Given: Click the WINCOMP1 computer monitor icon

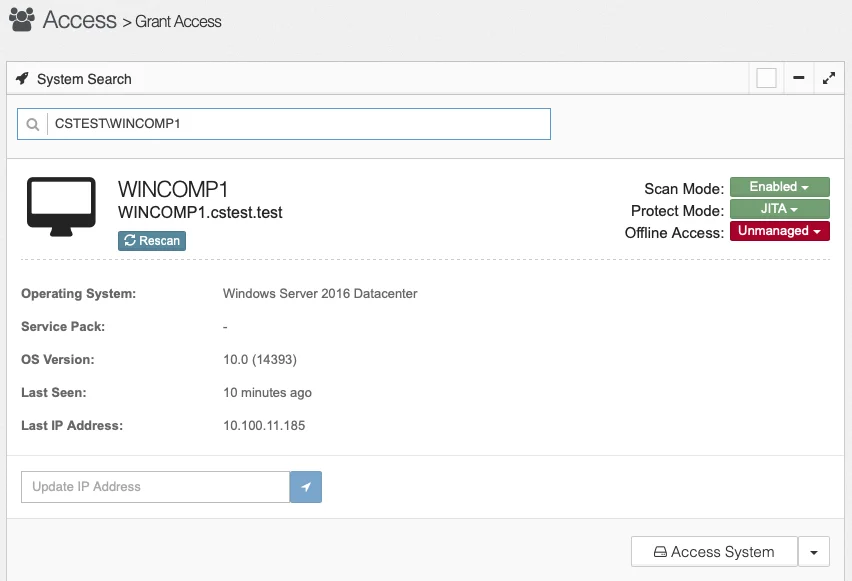Looking at the screenshot, I should [61, 207].
